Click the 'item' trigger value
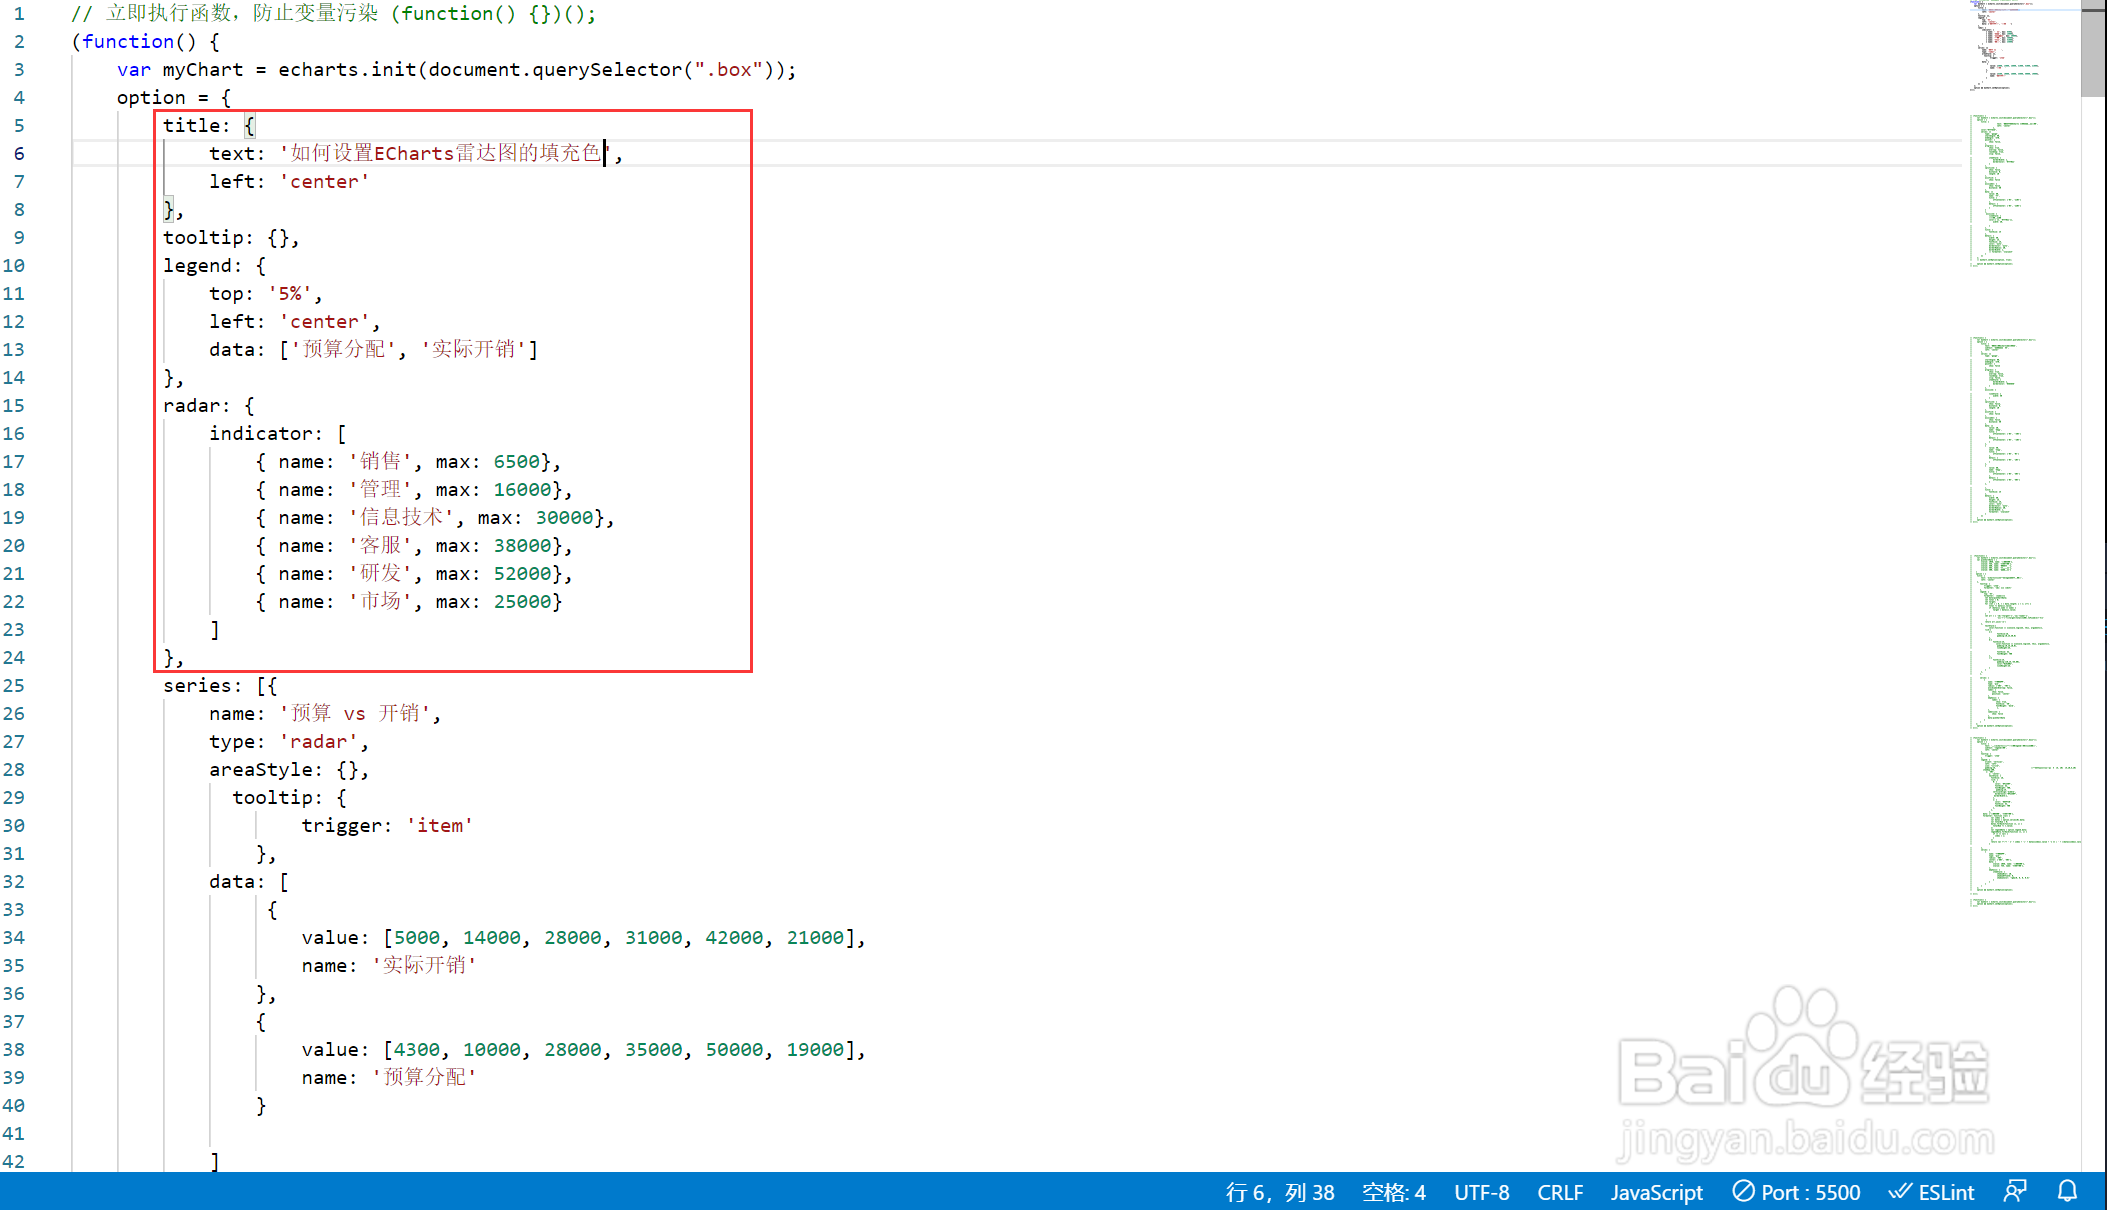 (x=439, y=826)
